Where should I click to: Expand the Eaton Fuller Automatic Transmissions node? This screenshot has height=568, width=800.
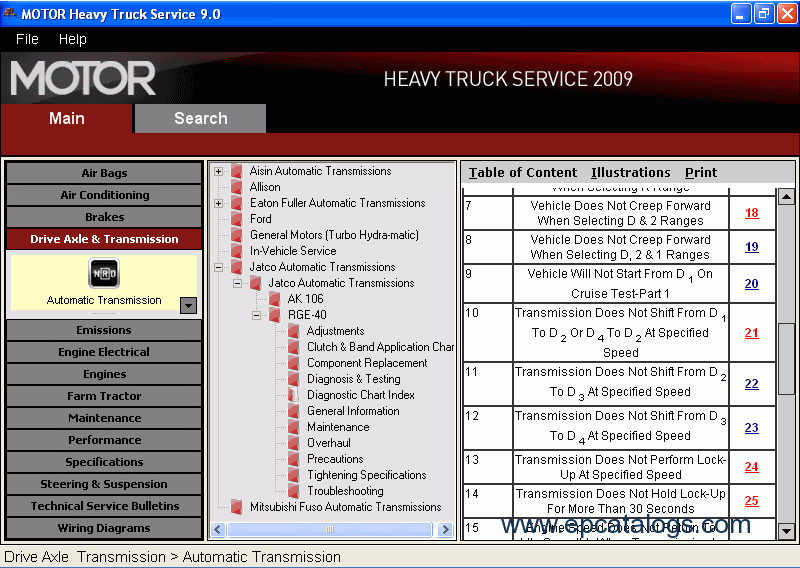point(218,204)
